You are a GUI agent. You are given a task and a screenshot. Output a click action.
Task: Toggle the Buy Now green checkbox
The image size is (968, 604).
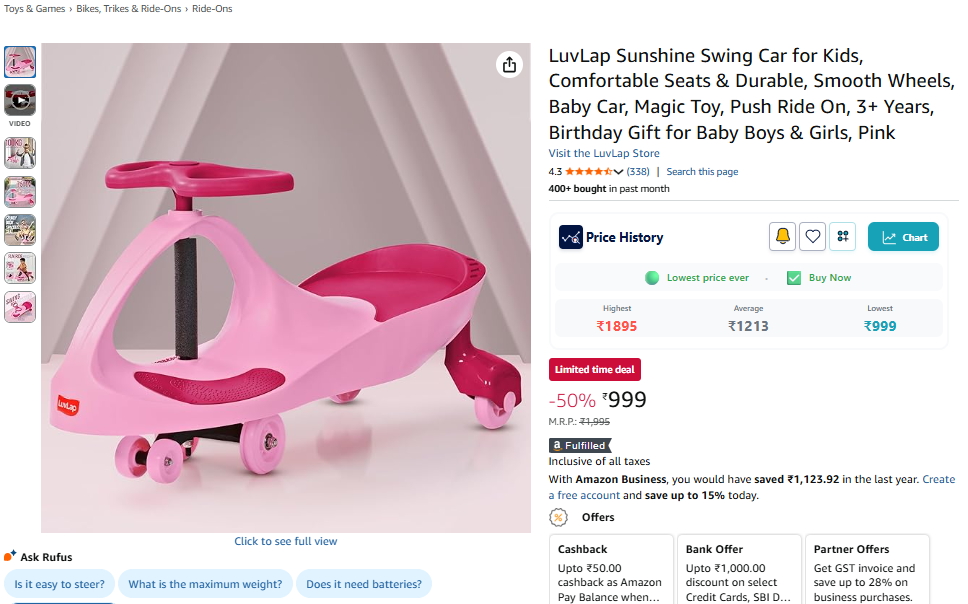coord(794,278)
